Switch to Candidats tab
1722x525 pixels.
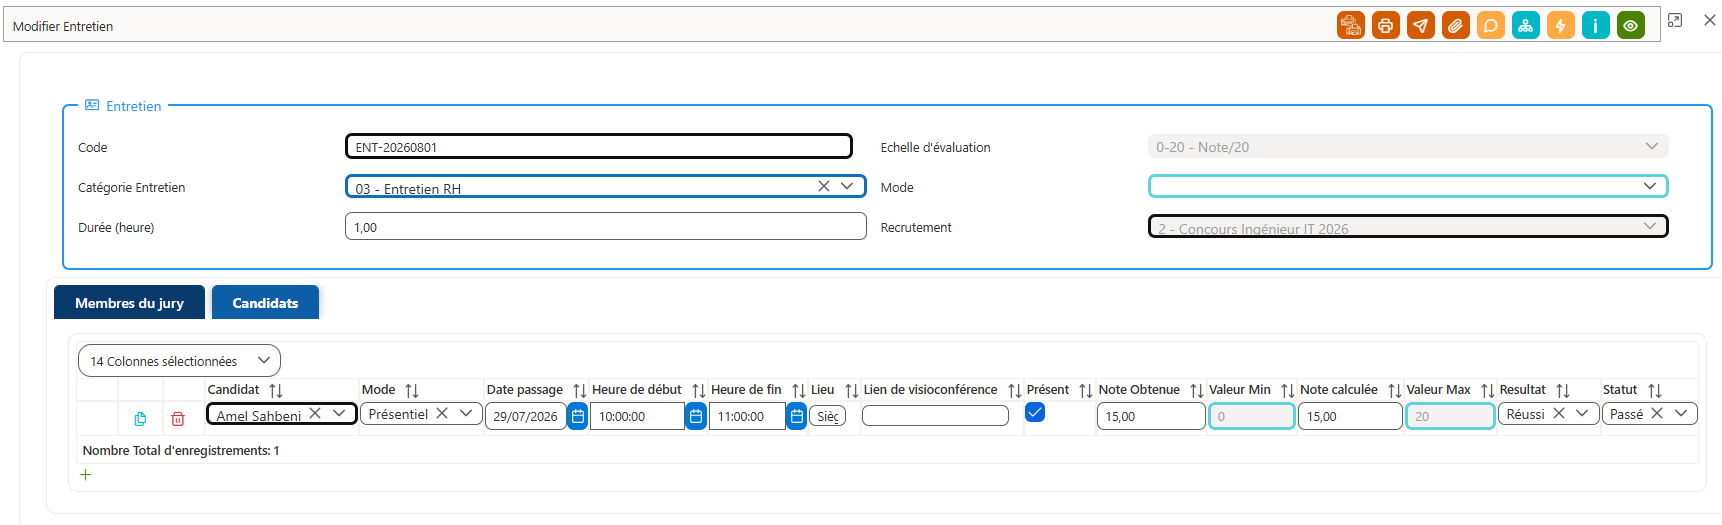[x=265, y=302]
